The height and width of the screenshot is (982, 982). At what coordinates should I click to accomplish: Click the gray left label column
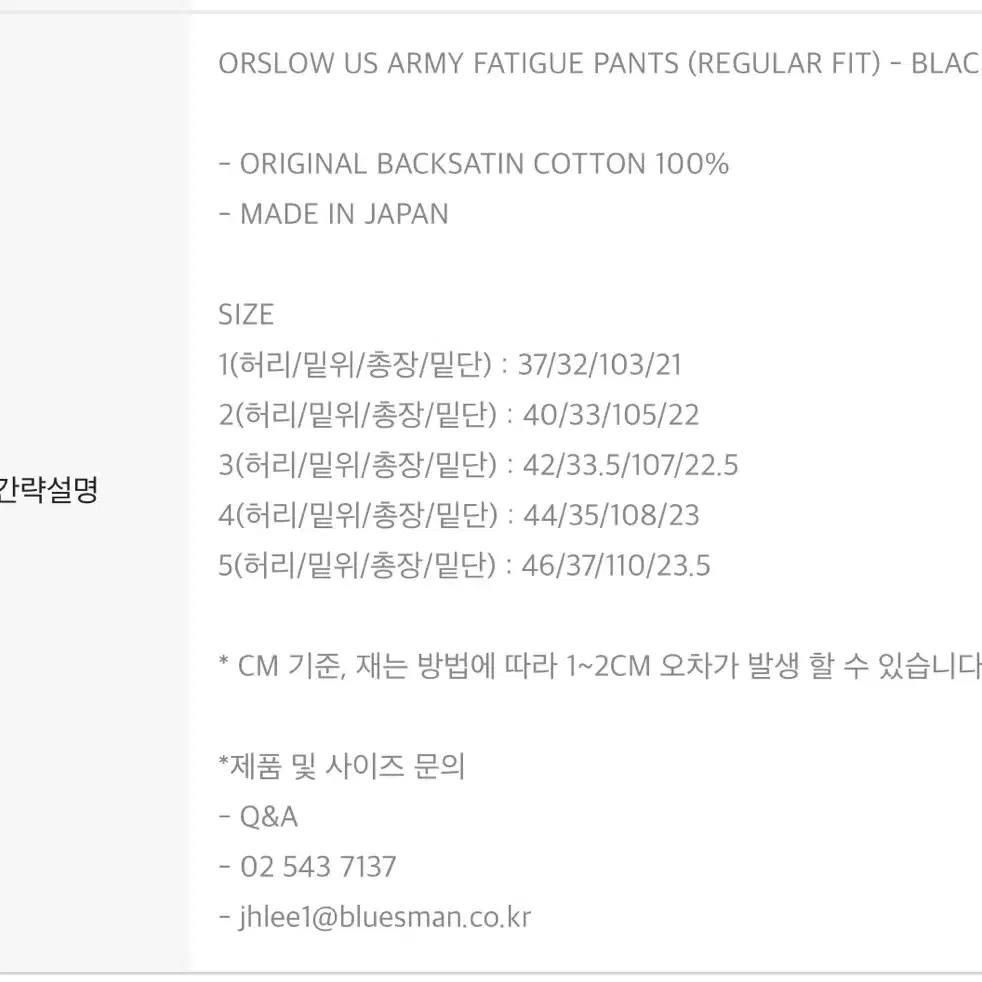pyautogui.click(x=94, y=492)
